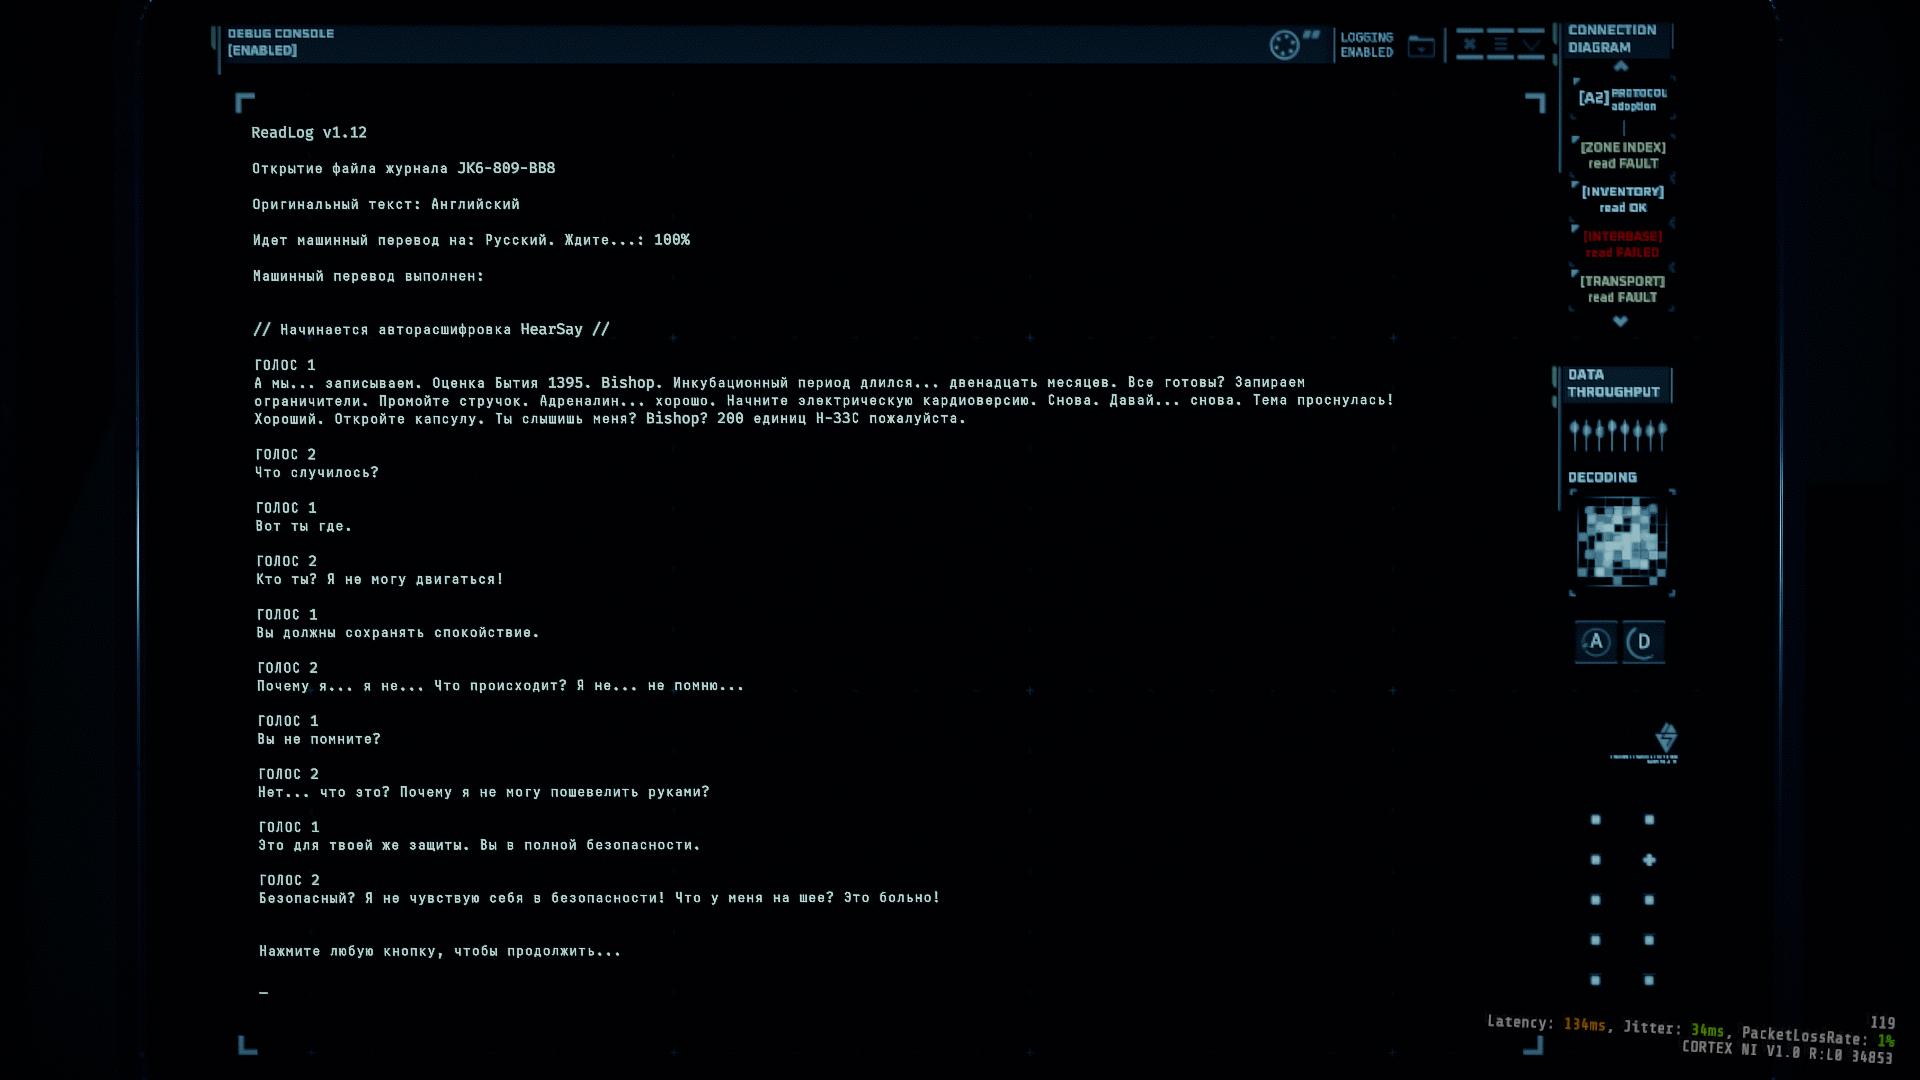
Task: Select the [ZONE INDEX] read FAULT entry
Action: pos(1623,155)
